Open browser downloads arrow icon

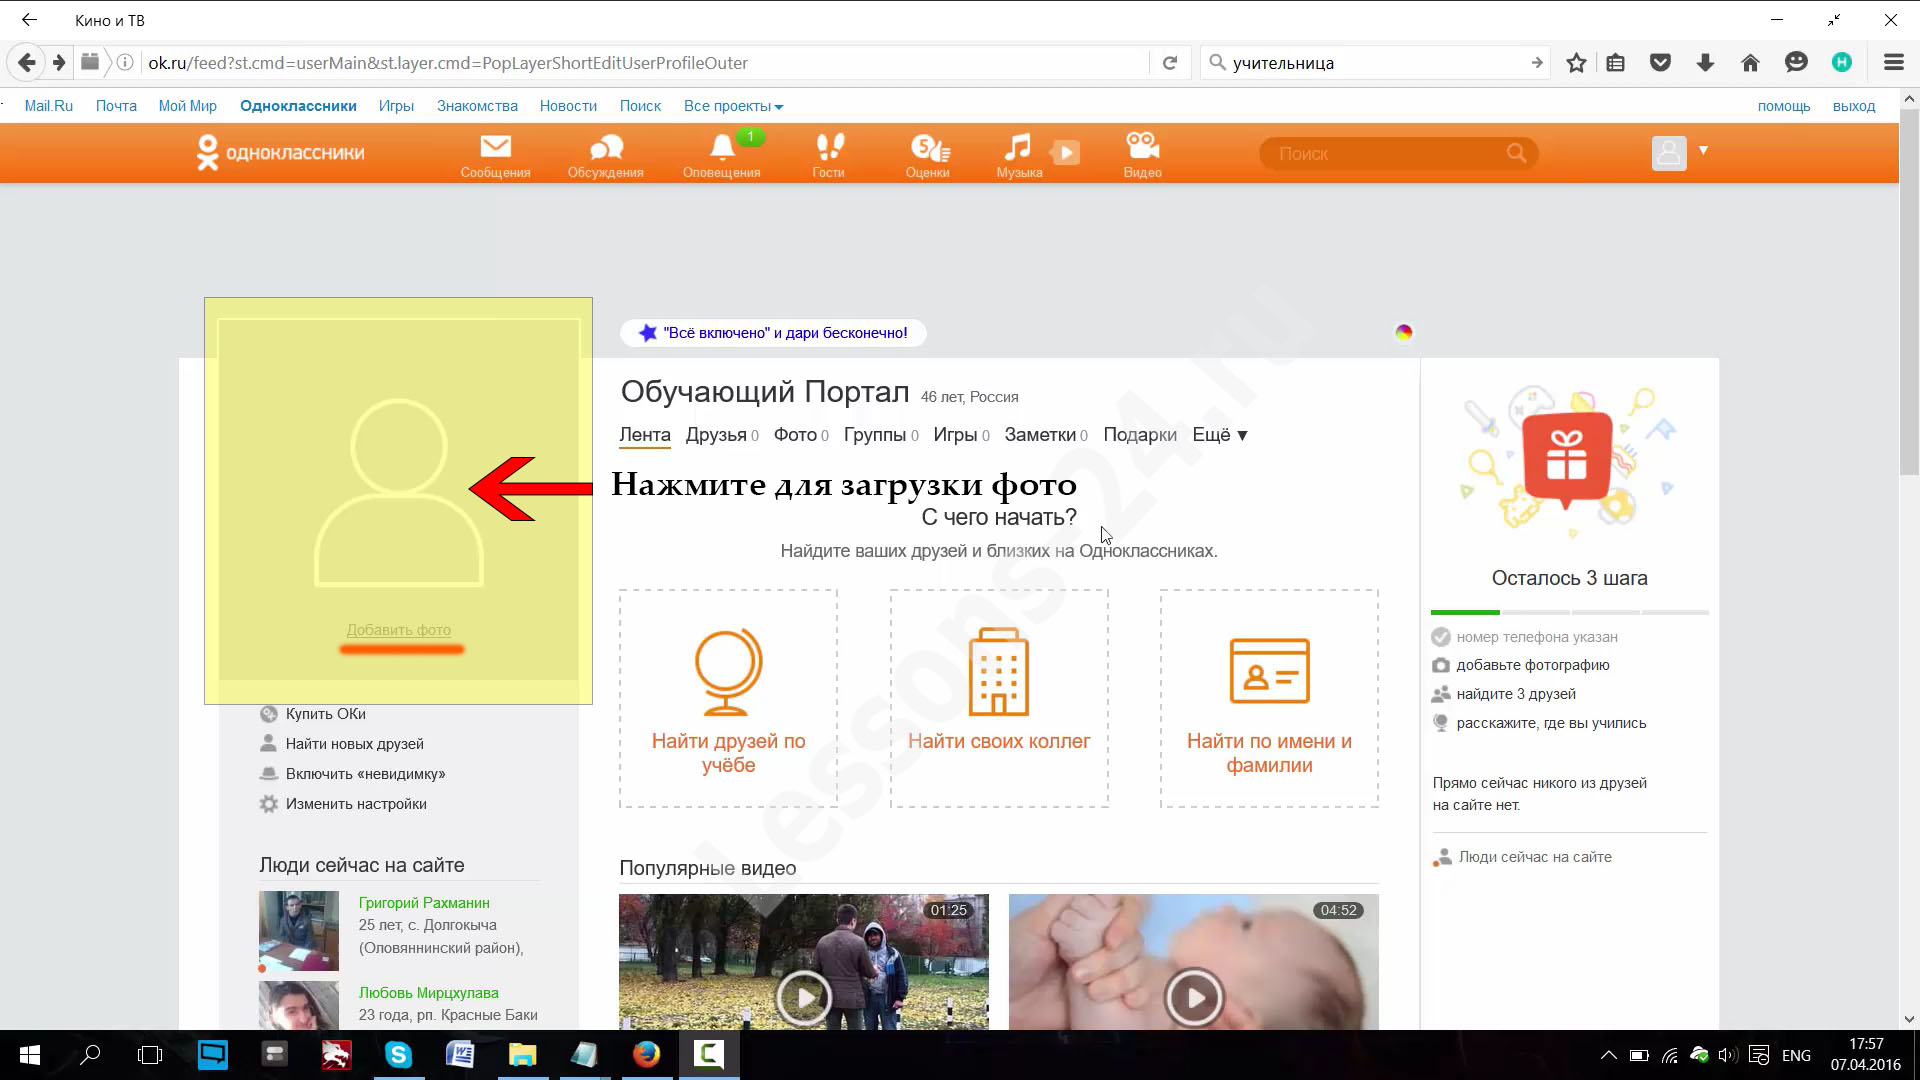(x=1705, y=63)
